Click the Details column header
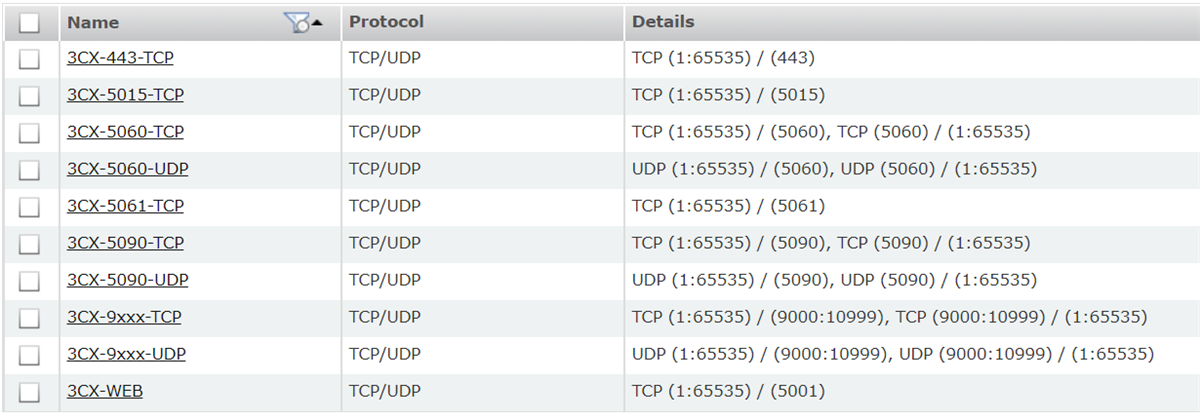1200x419 pixels. click(x=662, y=21)
